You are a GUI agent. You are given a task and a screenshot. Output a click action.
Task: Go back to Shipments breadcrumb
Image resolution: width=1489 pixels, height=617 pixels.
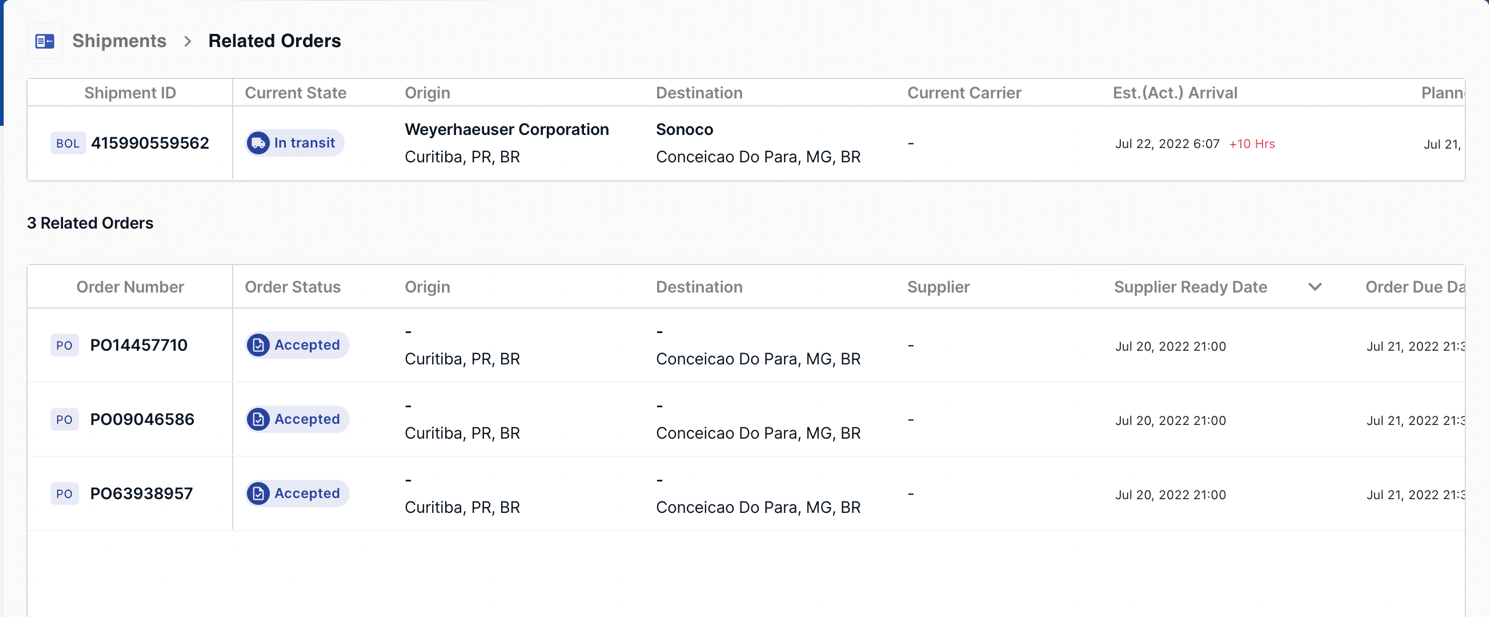tap(119, 41)
